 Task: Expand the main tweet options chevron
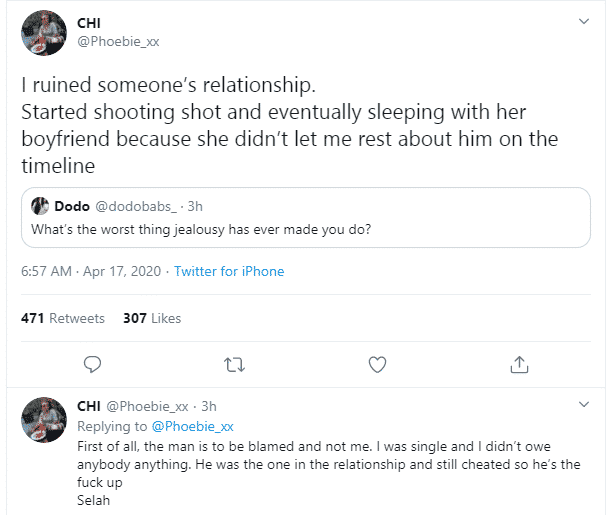tap(583, 21)
